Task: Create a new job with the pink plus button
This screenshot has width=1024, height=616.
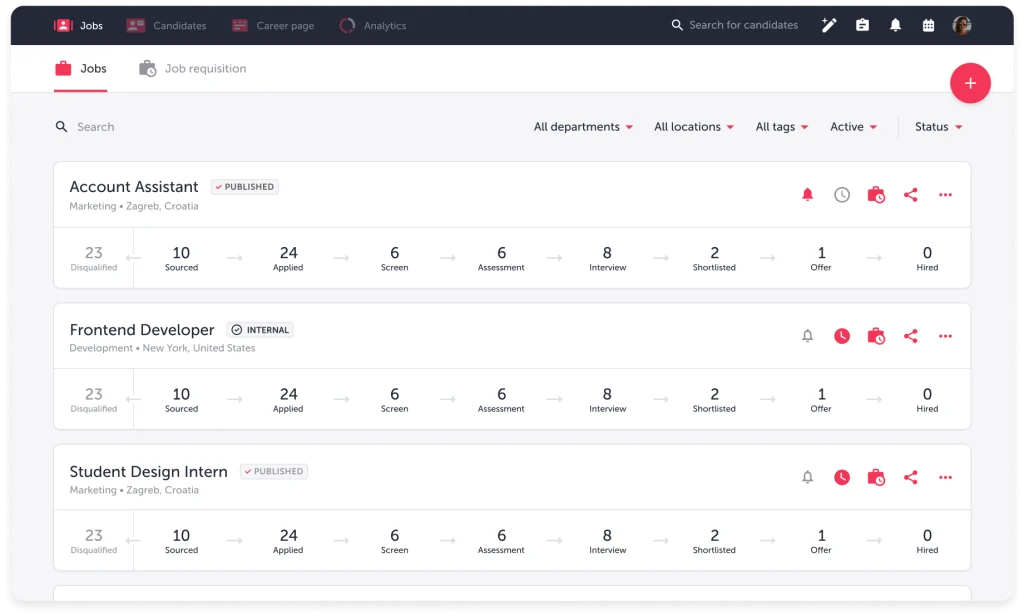Action: [970, 83]
